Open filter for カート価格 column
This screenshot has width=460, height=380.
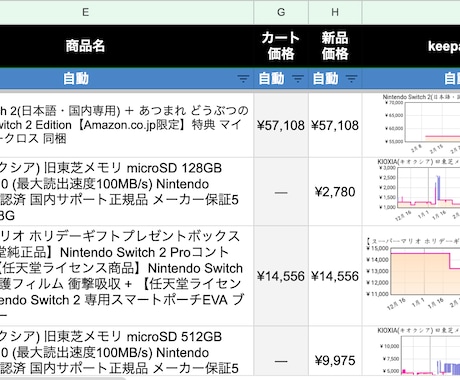(298, 79)
